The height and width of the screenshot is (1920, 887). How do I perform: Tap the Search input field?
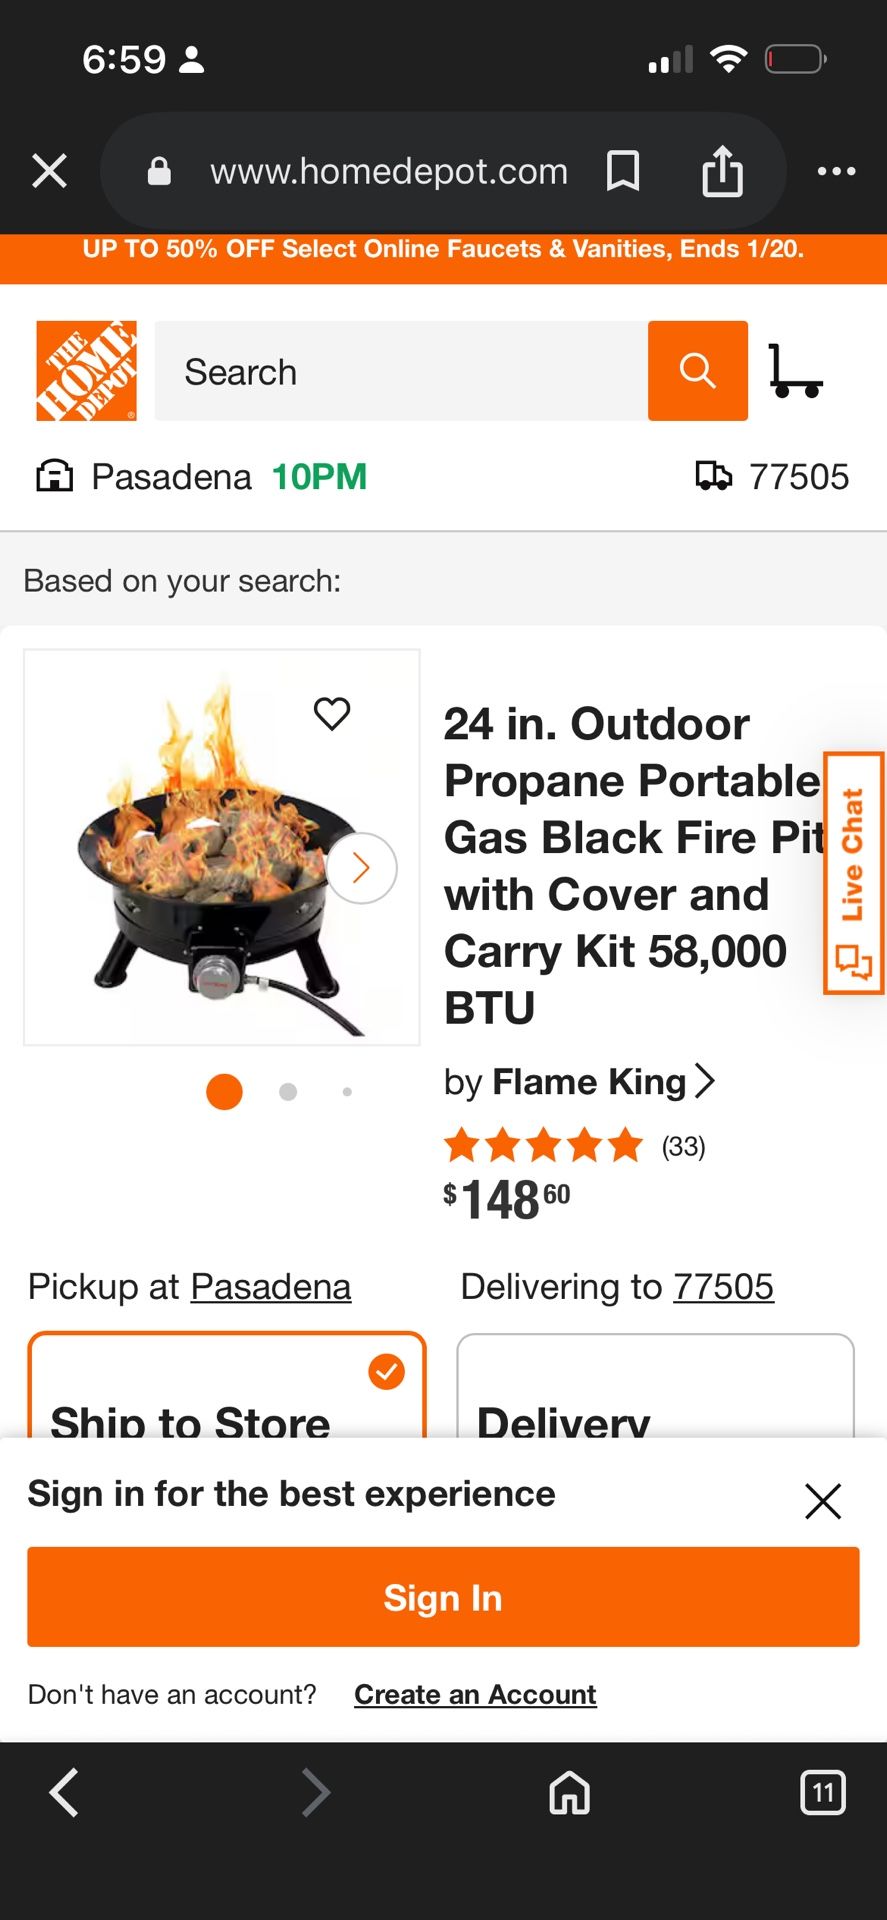tap(400, 371)
